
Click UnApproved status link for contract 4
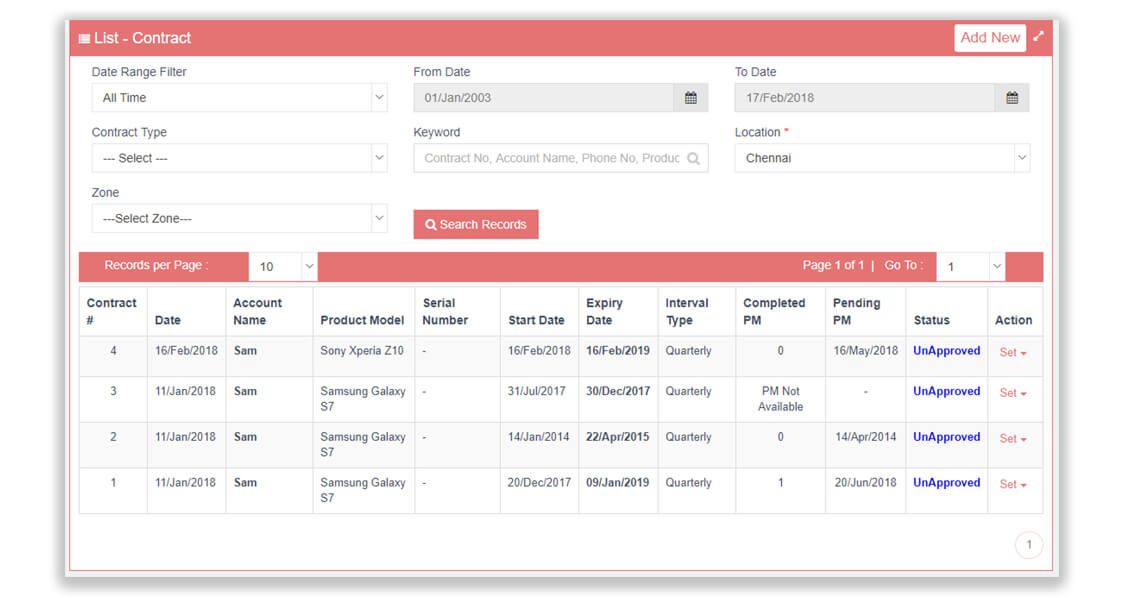click(945, 350)
